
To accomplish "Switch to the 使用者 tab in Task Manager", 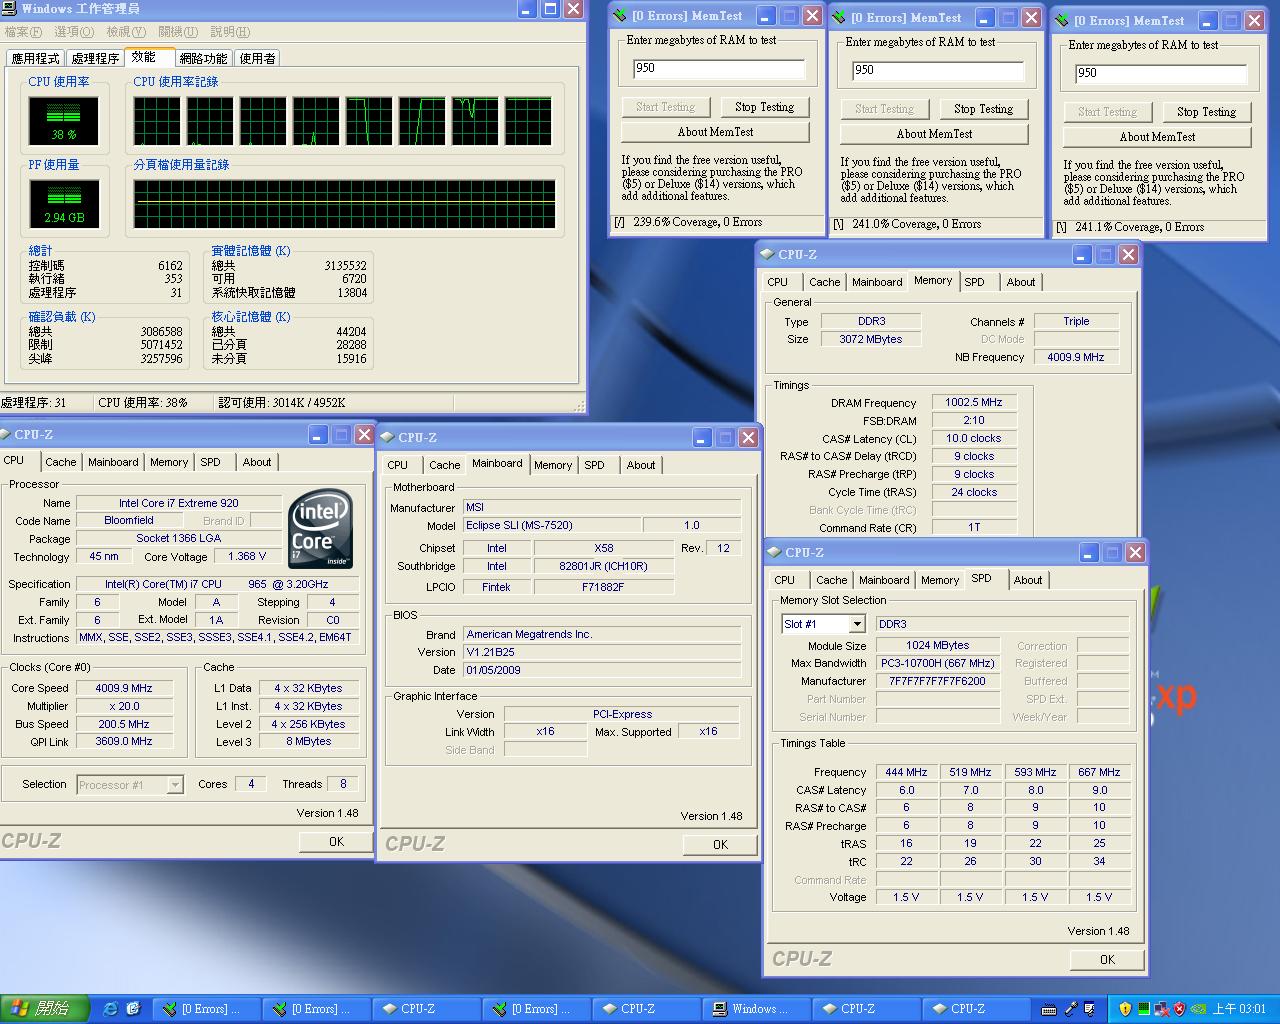I will (257, 58).
